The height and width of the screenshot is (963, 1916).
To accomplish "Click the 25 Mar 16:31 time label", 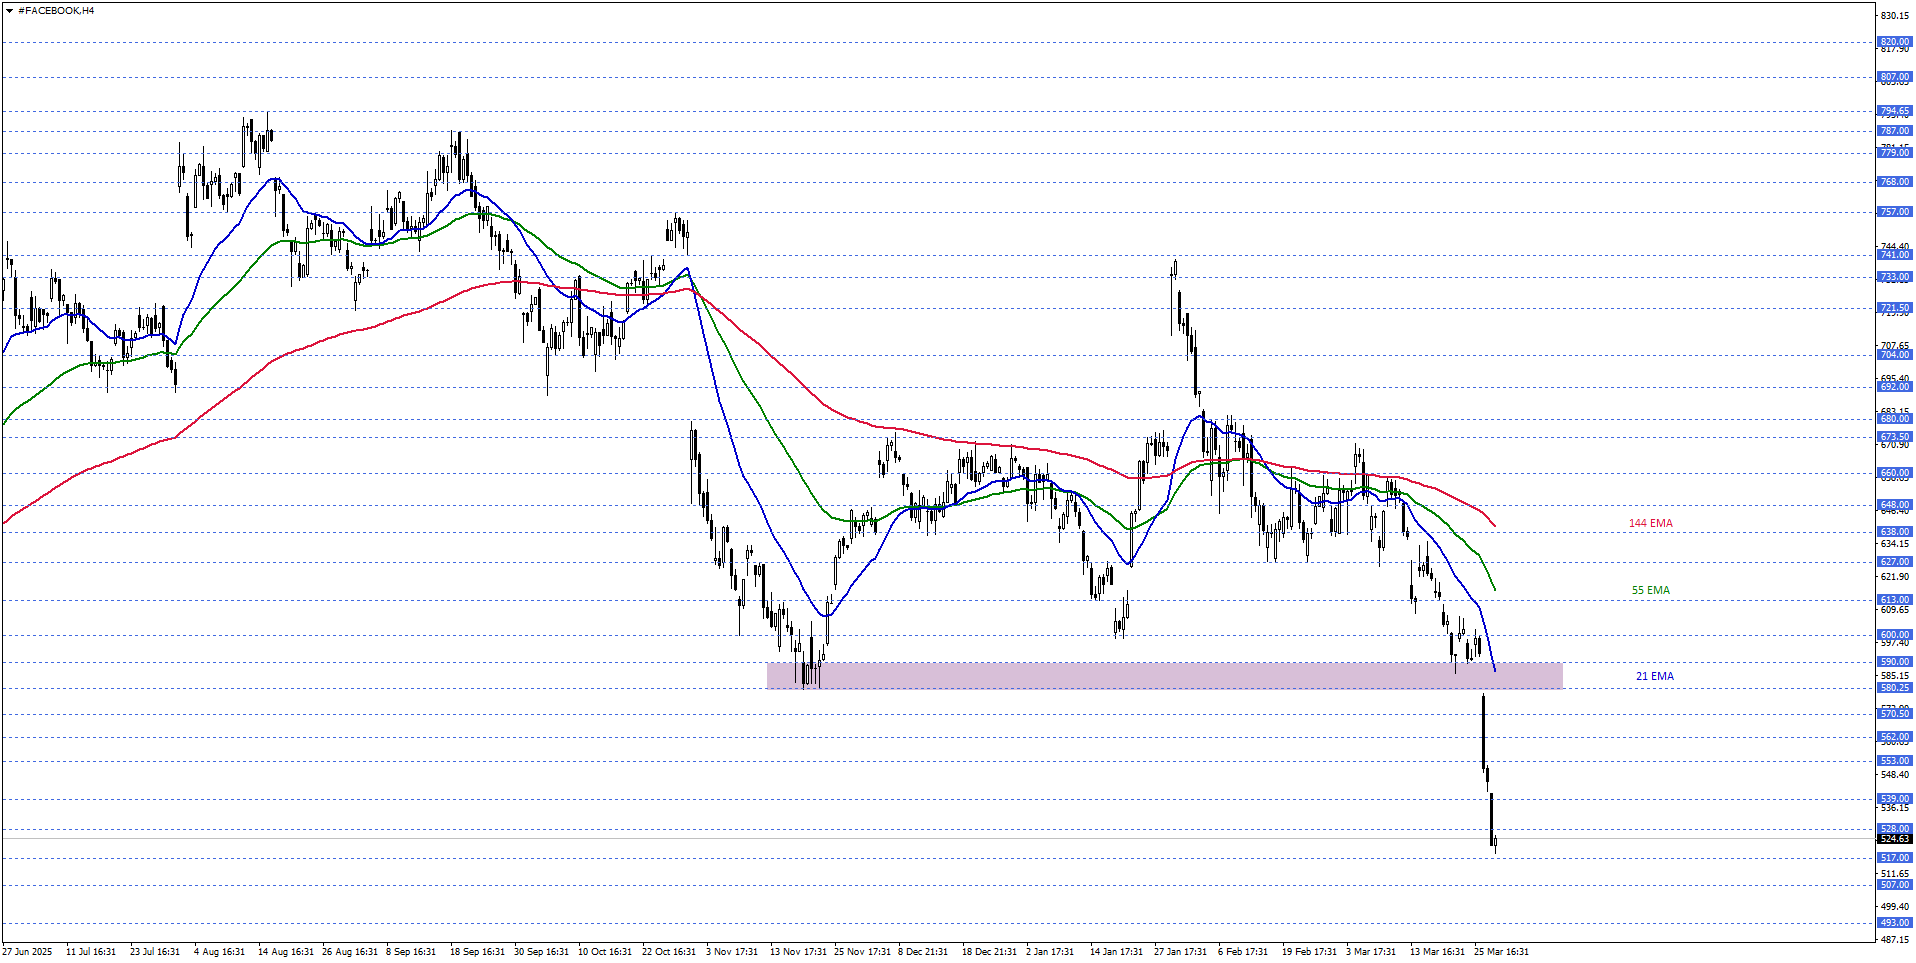I will coord(1500,952).
